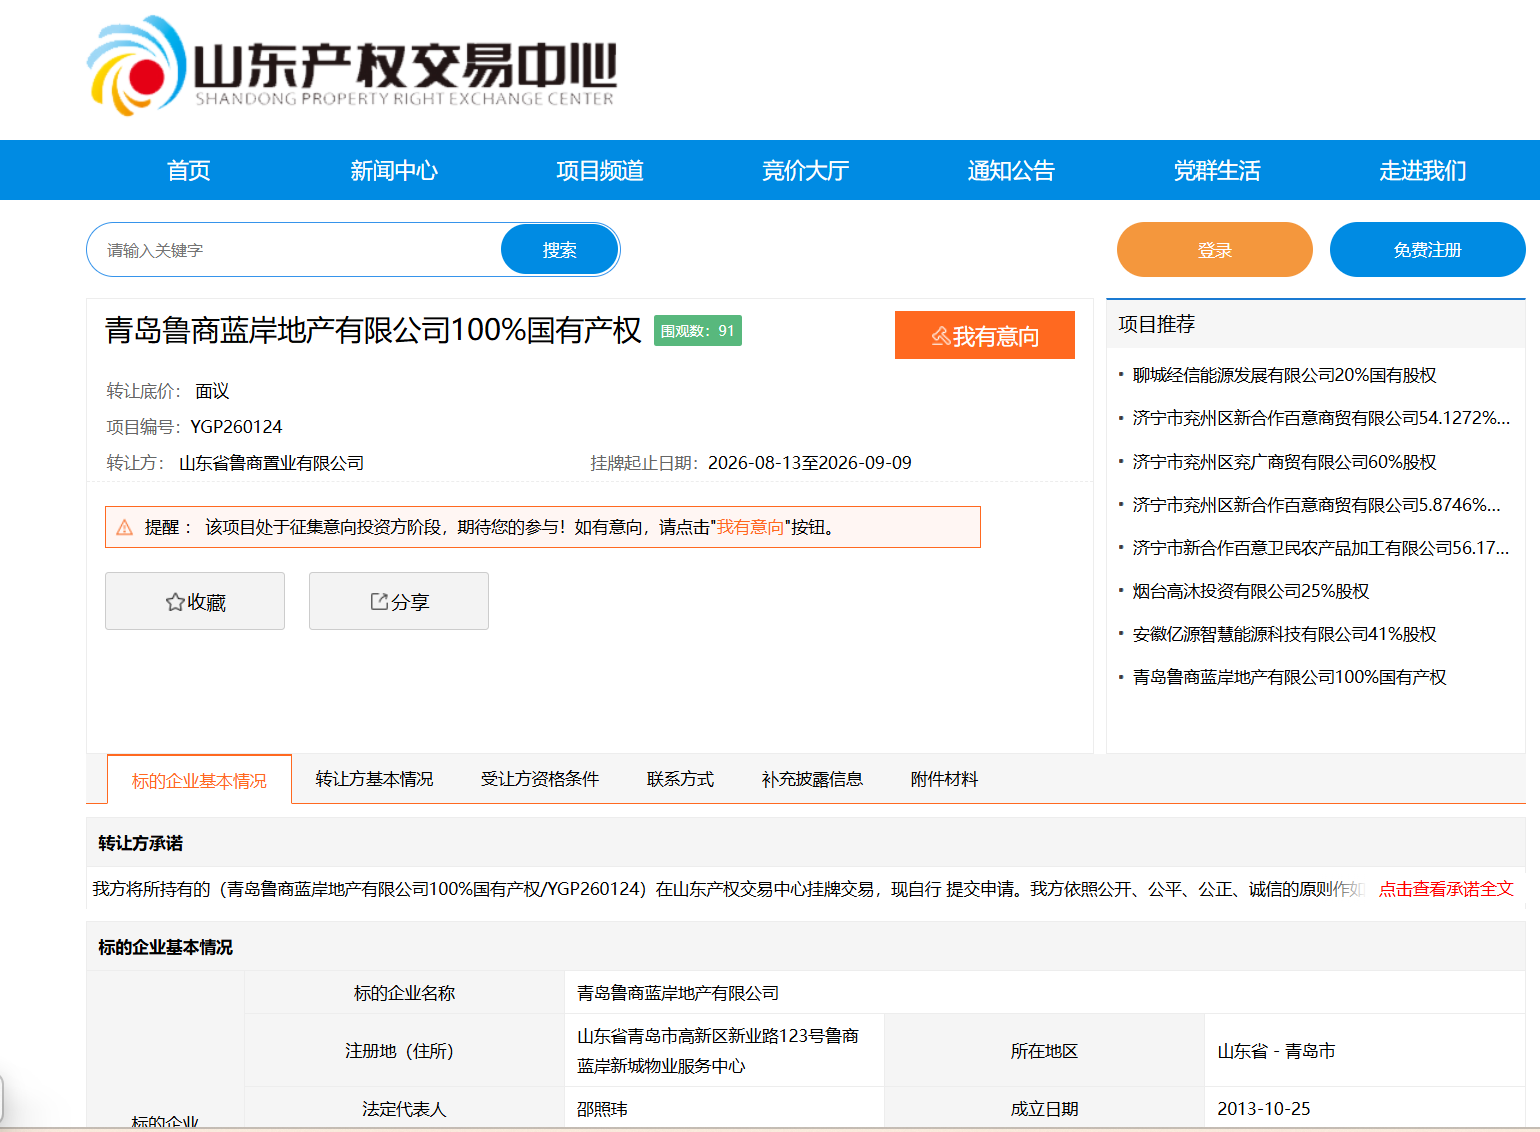
Task: Open recommended 聊城经信能源发展有限公司20%国有股权
Action: pos(1284,375)
